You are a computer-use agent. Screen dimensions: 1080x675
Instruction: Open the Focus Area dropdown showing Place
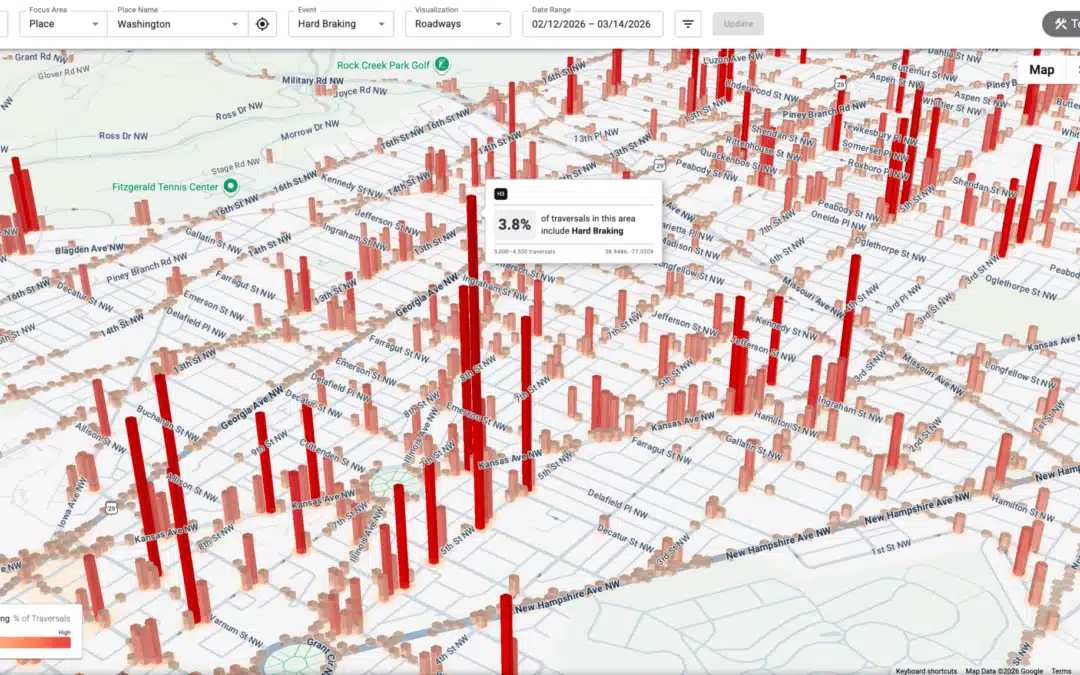click(x=63, y=24)
